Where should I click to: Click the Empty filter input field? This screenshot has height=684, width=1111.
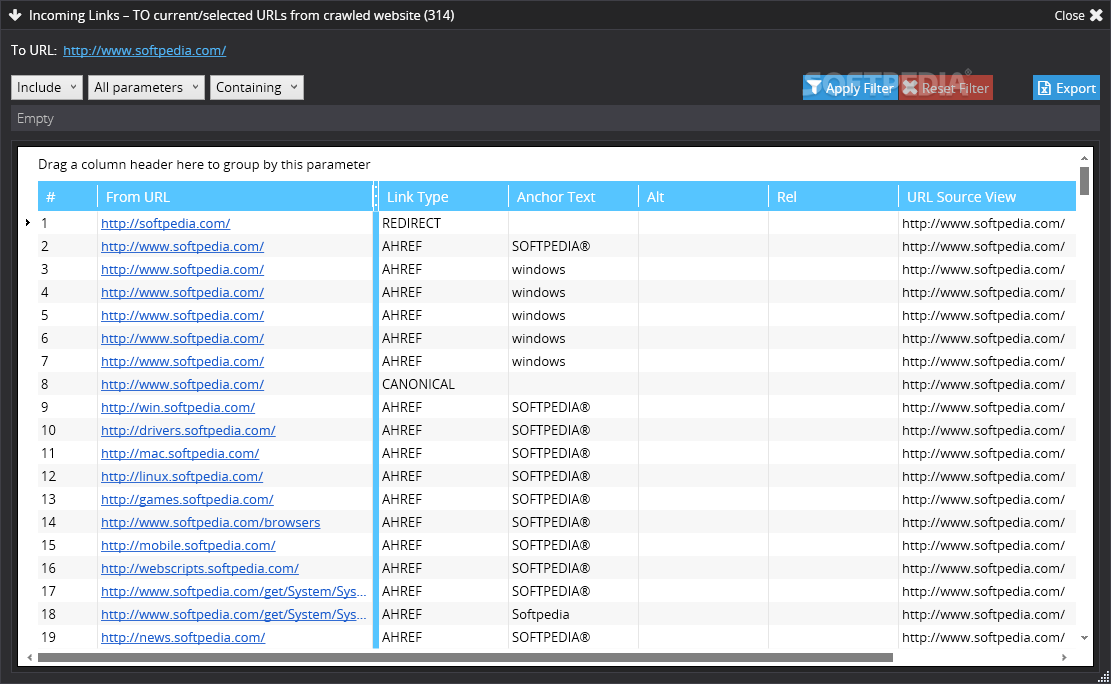click(556, 118)
